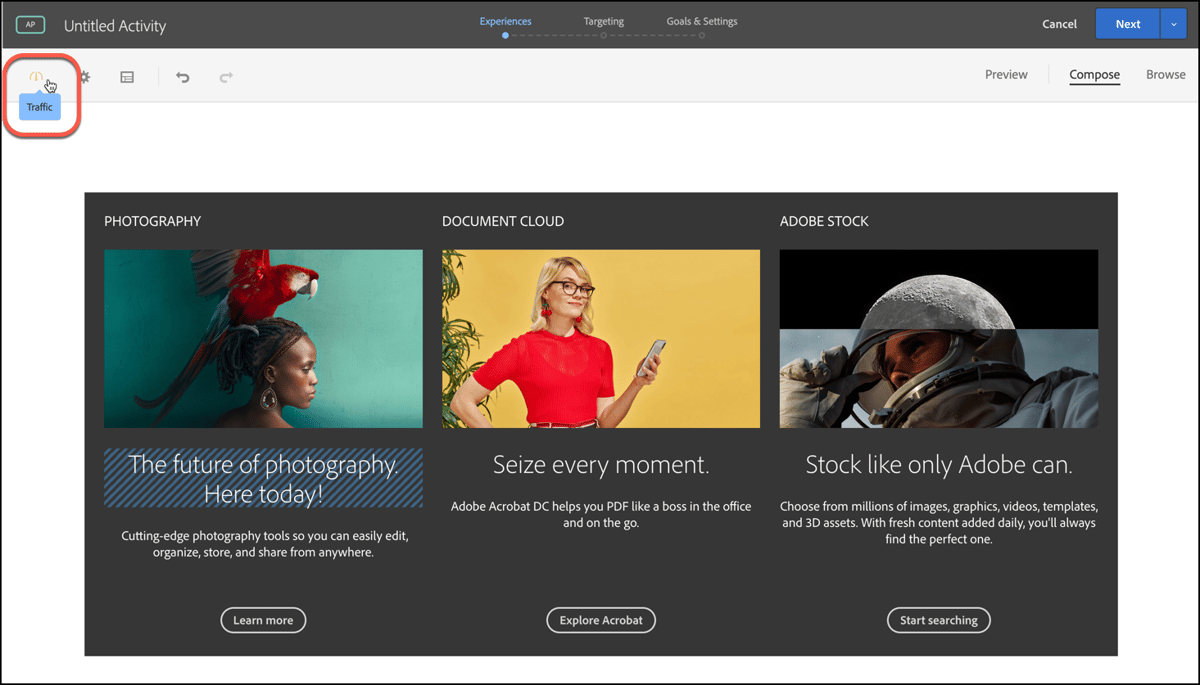
Task: Open the Next button dropdown arrow
Action: (x=1174, y=23)
